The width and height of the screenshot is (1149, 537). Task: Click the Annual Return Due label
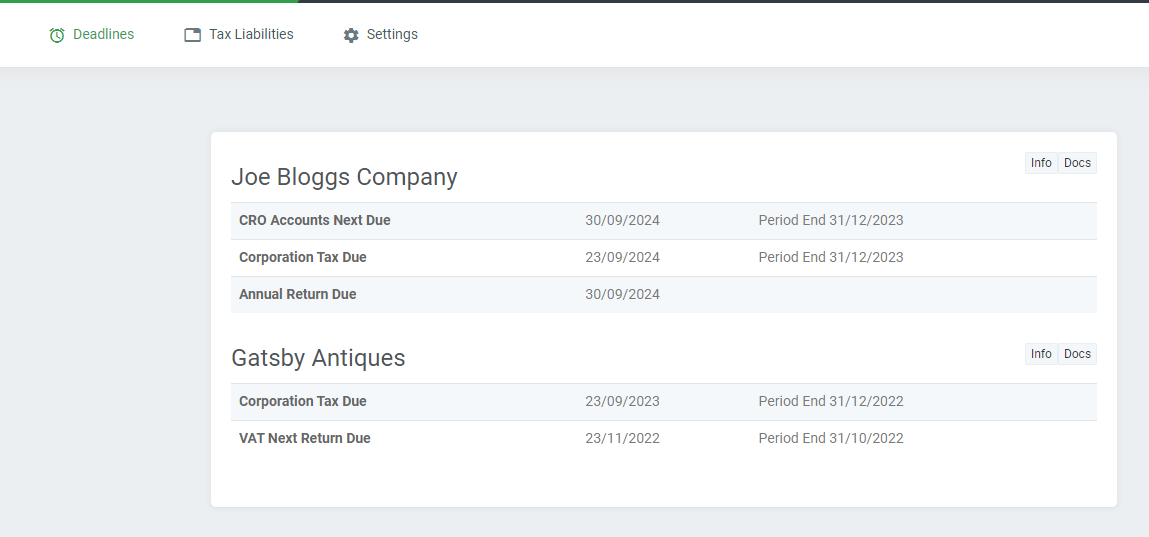(x=298, y=295)
